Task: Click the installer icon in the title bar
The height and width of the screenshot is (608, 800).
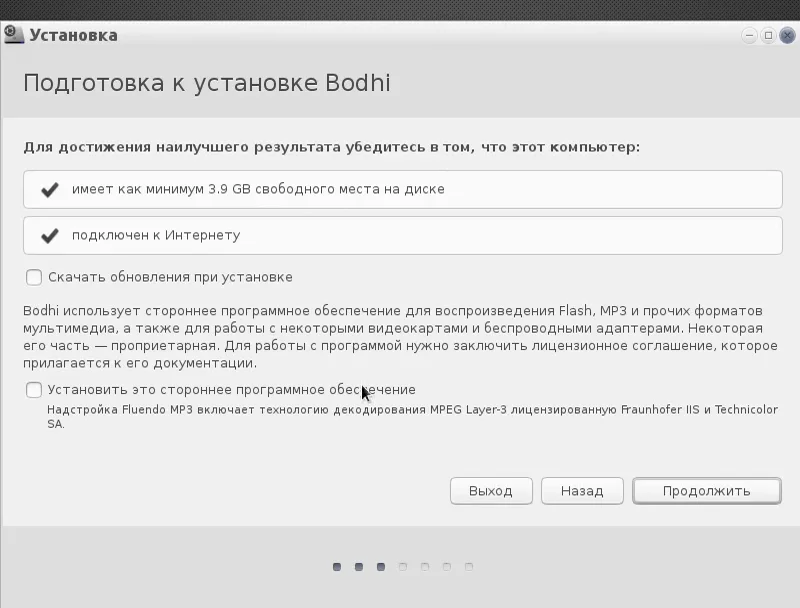Action: point(13,35)
